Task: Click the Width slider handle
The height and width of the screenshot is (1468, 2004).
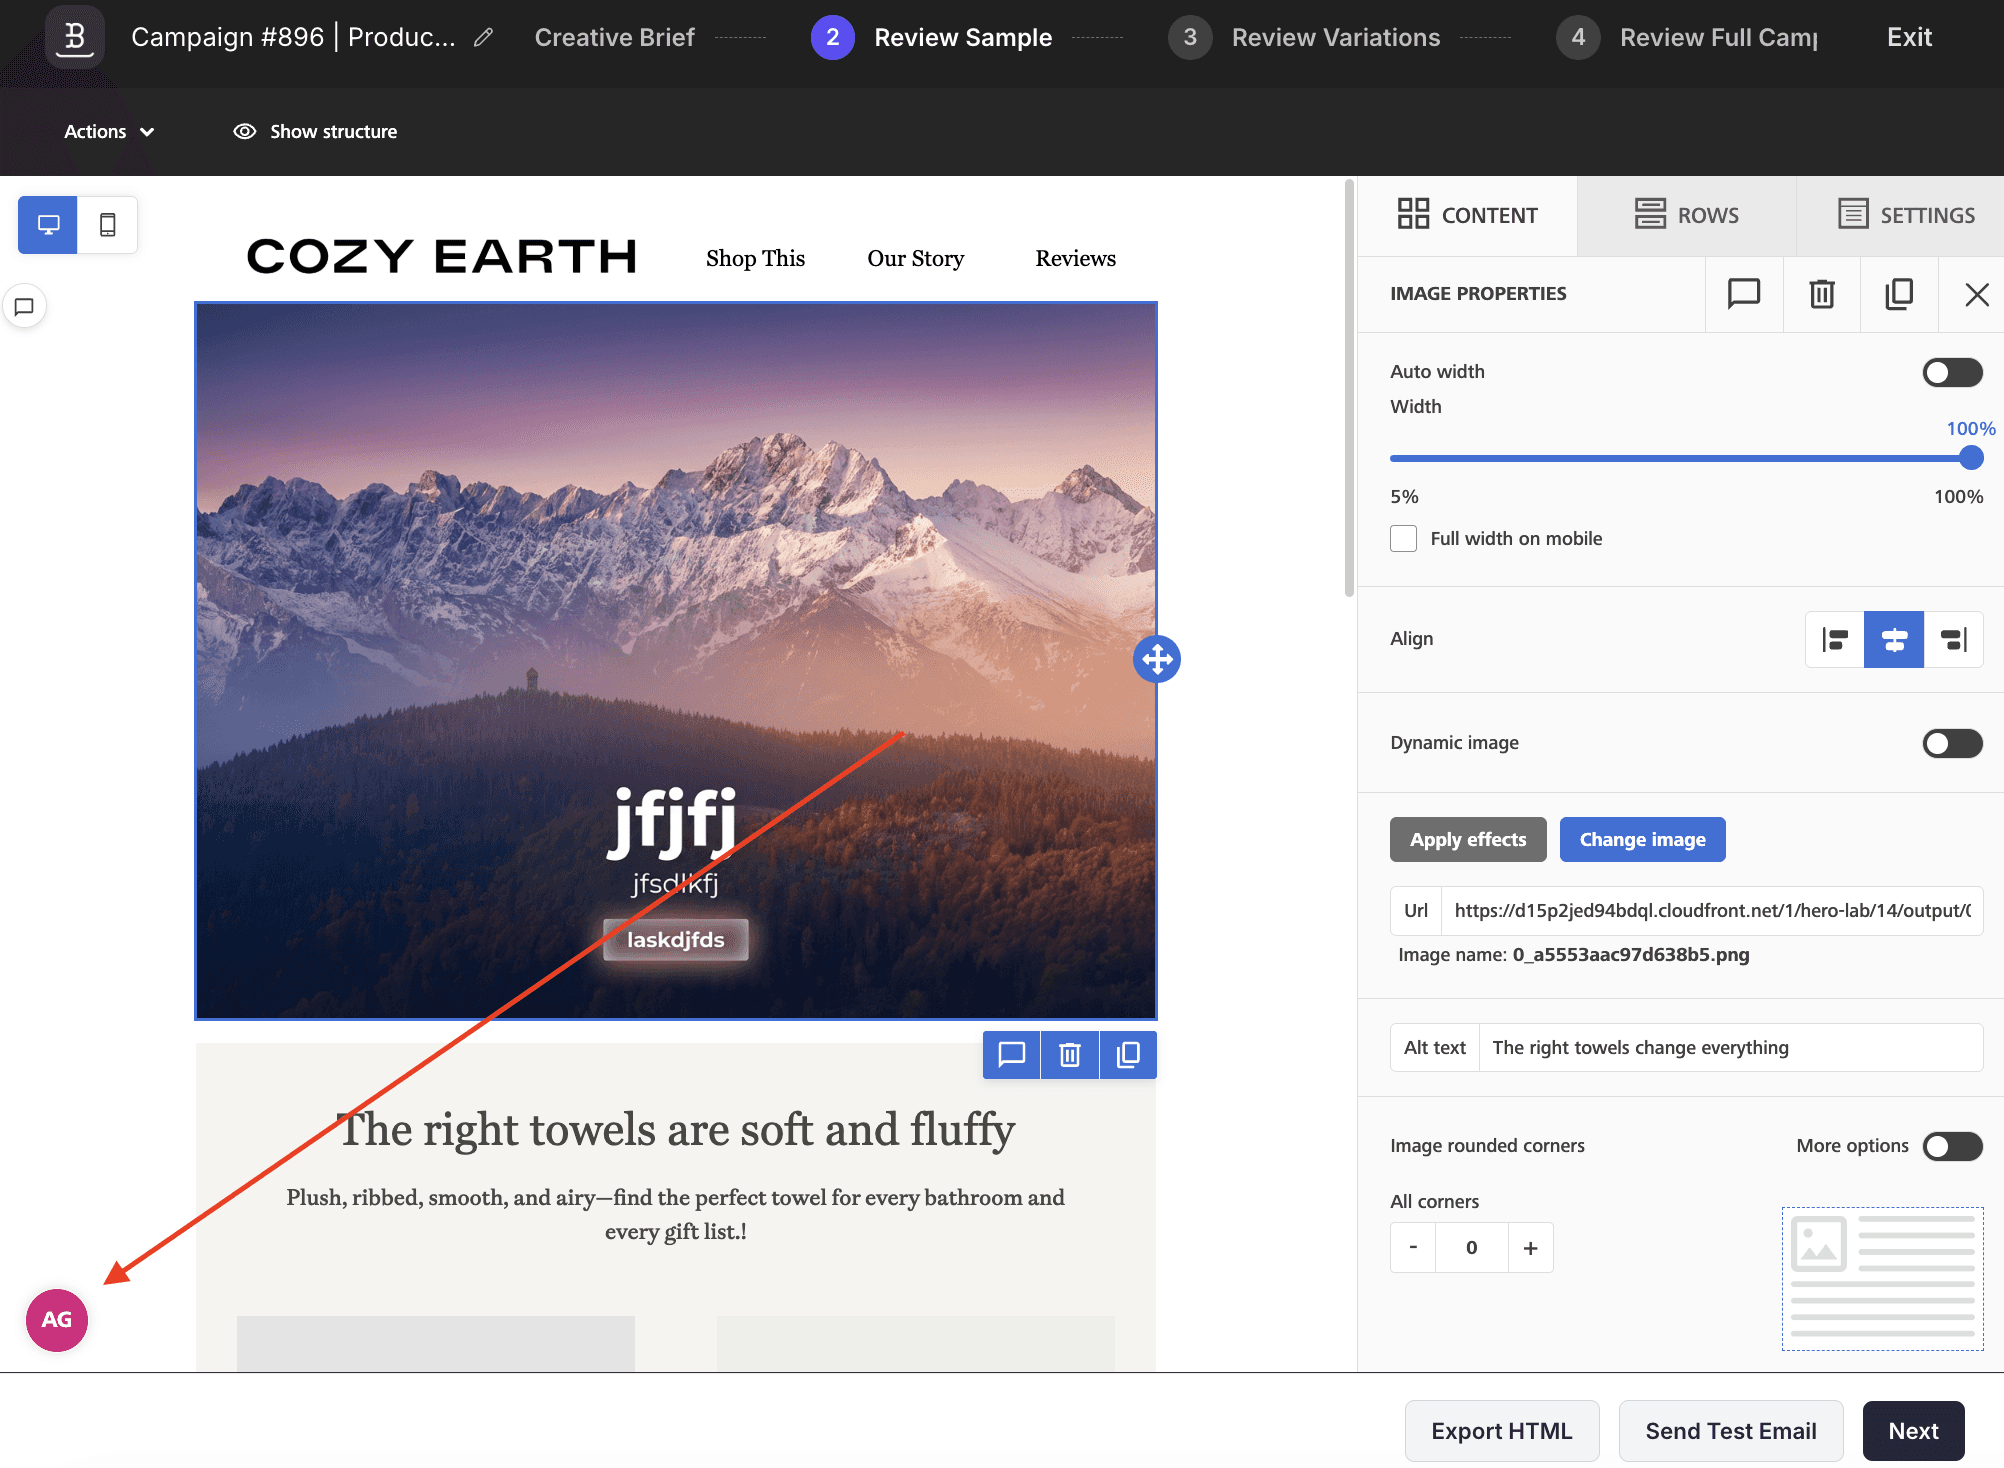Action: 1971,458
